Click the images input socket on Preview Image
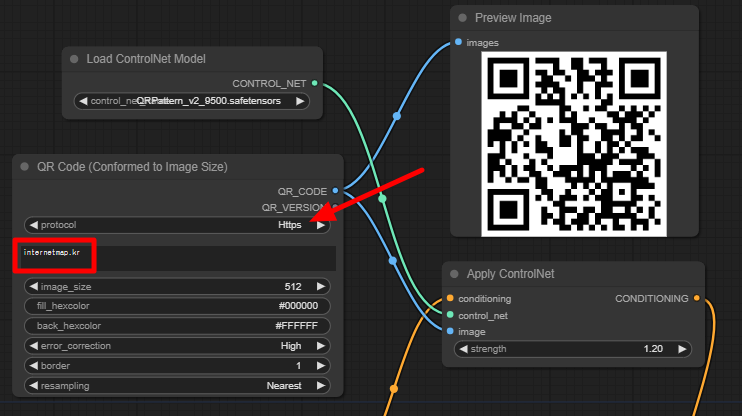 pos(458,42)
